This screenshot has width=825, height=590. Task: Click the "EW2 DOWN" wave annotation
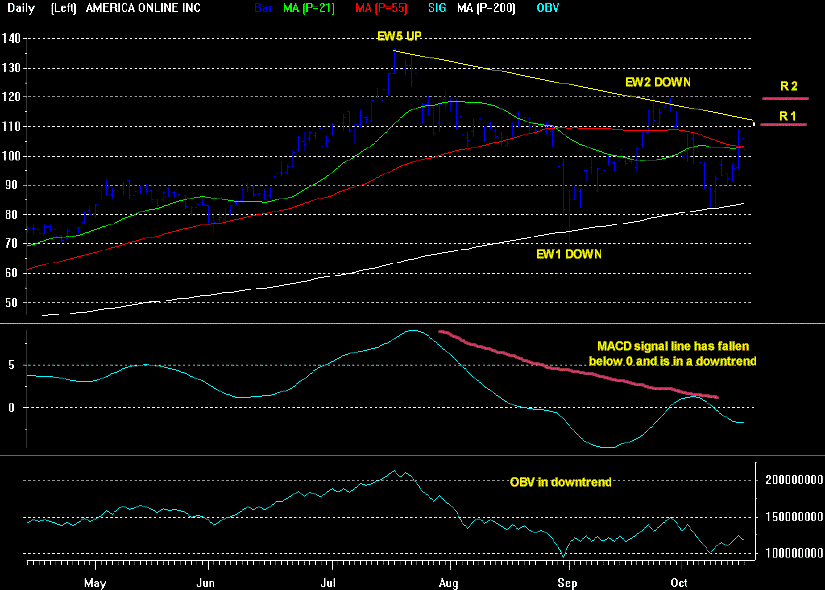click(x=658, y=82)
